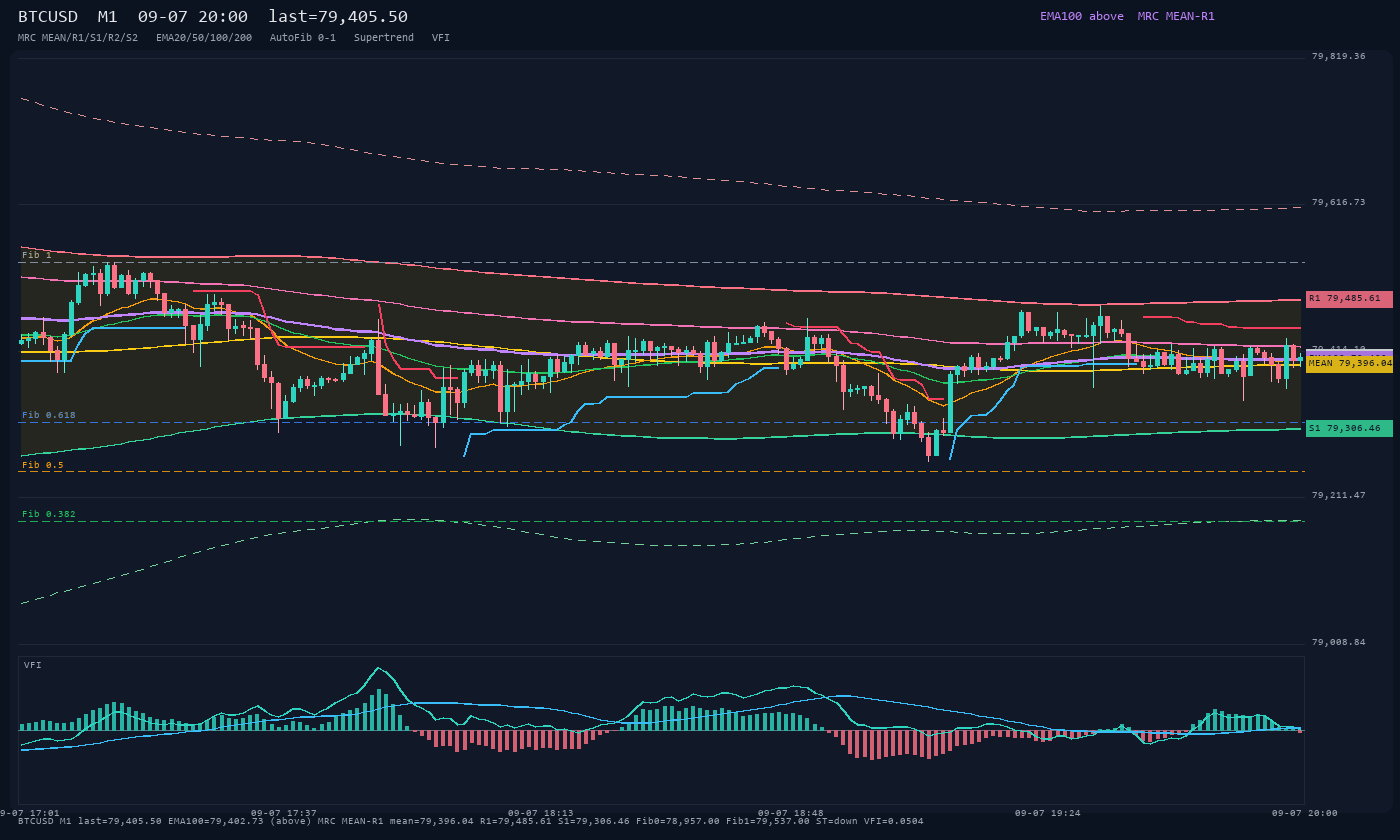Click the Fib 0.382 level label
Viewport: 1400px width, 840px height.
(49, 514)
